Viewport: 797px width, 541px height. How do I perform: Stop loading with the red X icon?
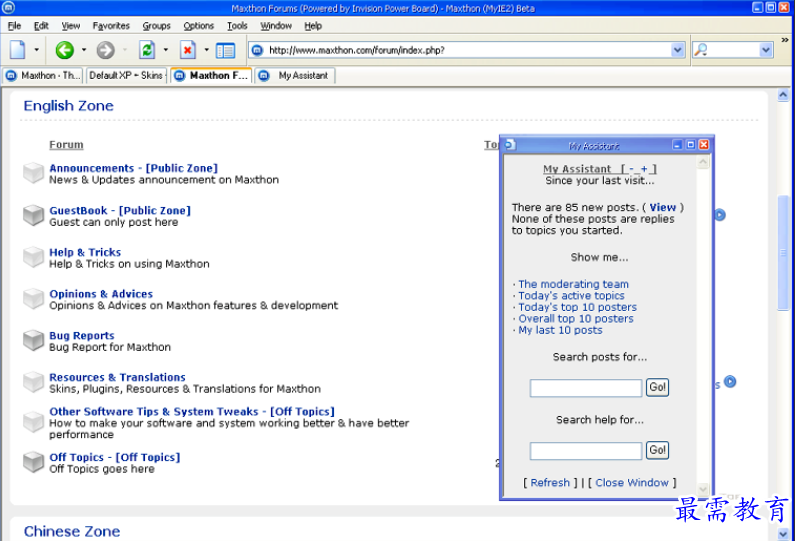tap(188, 50)
